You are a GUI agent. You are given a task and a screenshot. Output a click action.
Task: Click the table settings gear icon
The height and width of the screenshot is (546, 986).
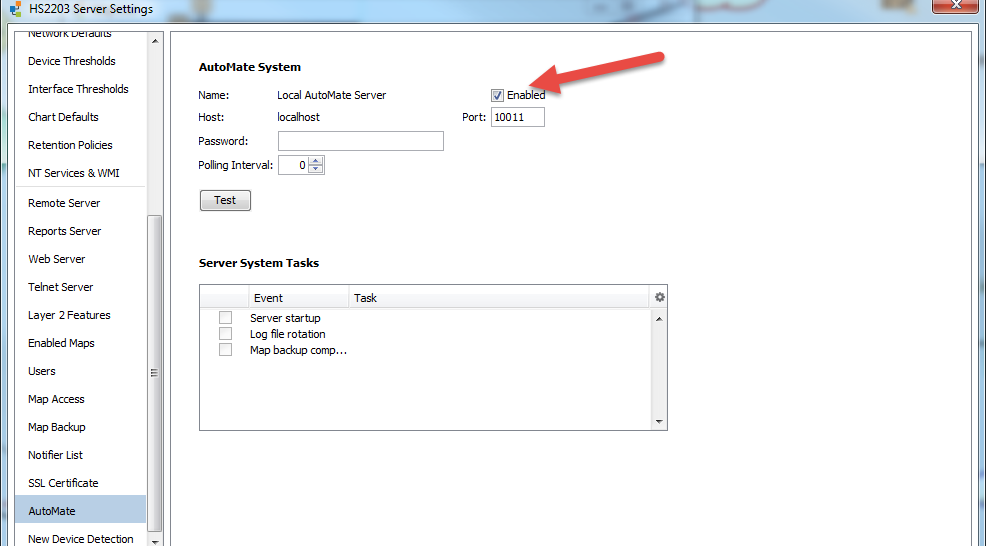click(659, 297)
